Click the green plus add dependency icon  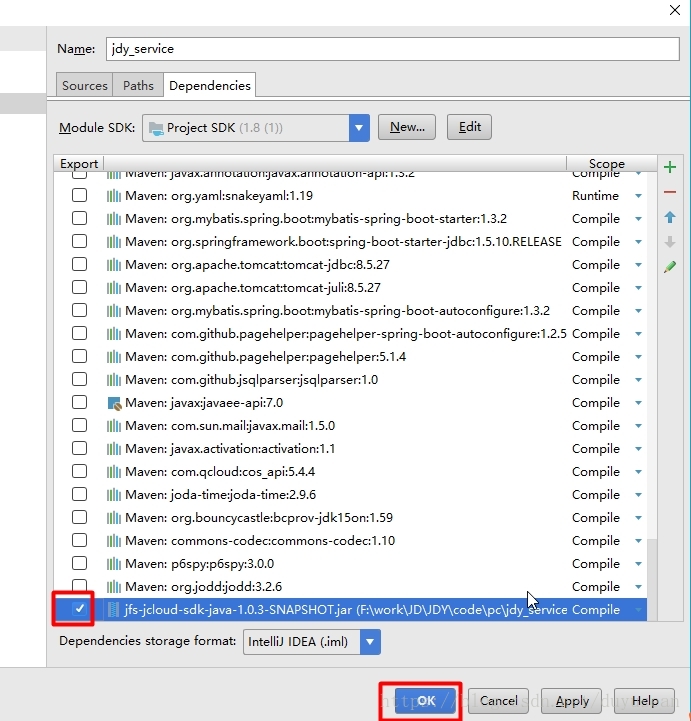click(x=670, y=167)
